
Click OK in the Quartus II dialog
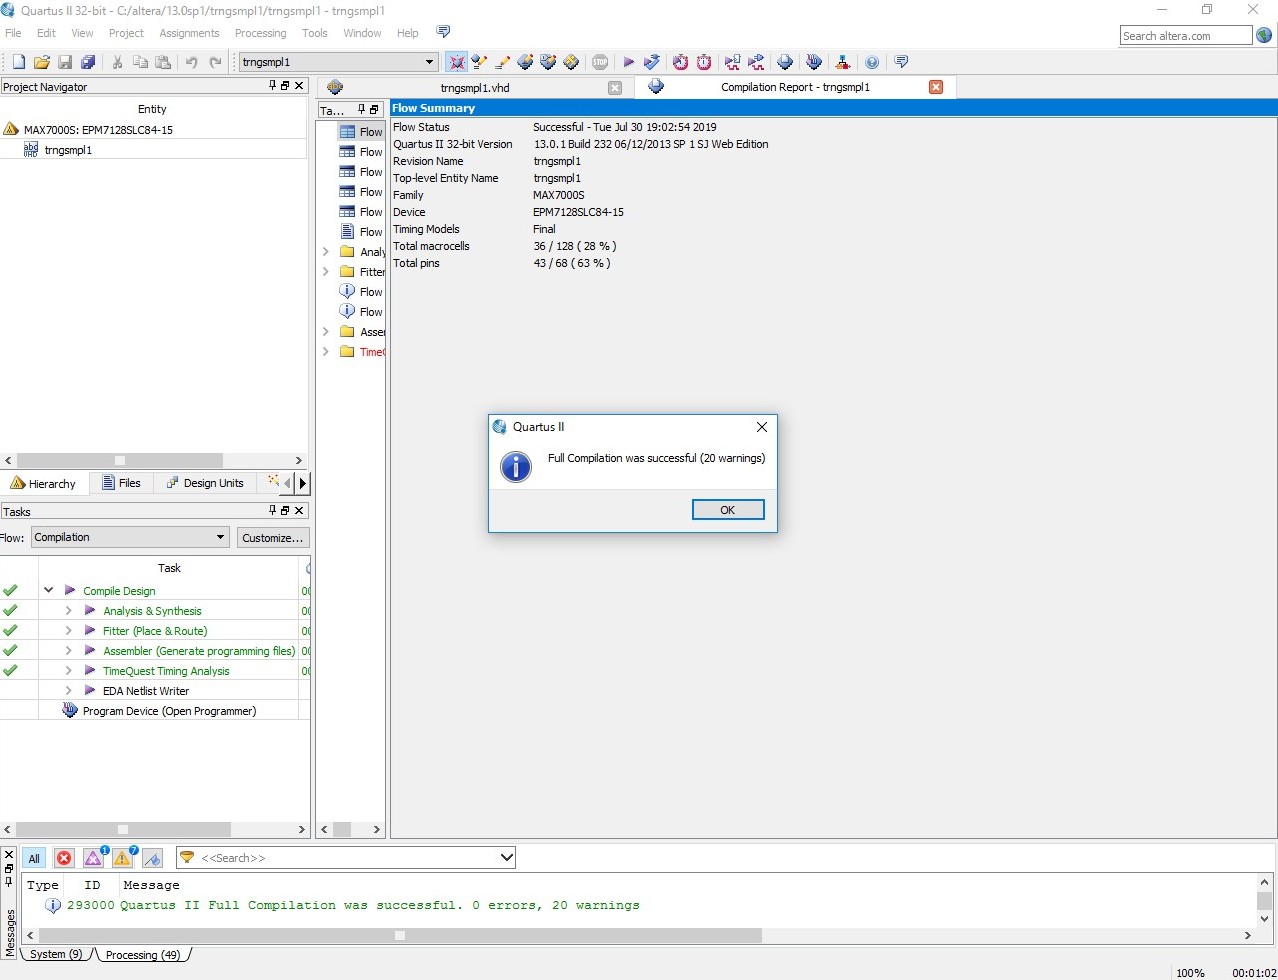tap(728, 510)
